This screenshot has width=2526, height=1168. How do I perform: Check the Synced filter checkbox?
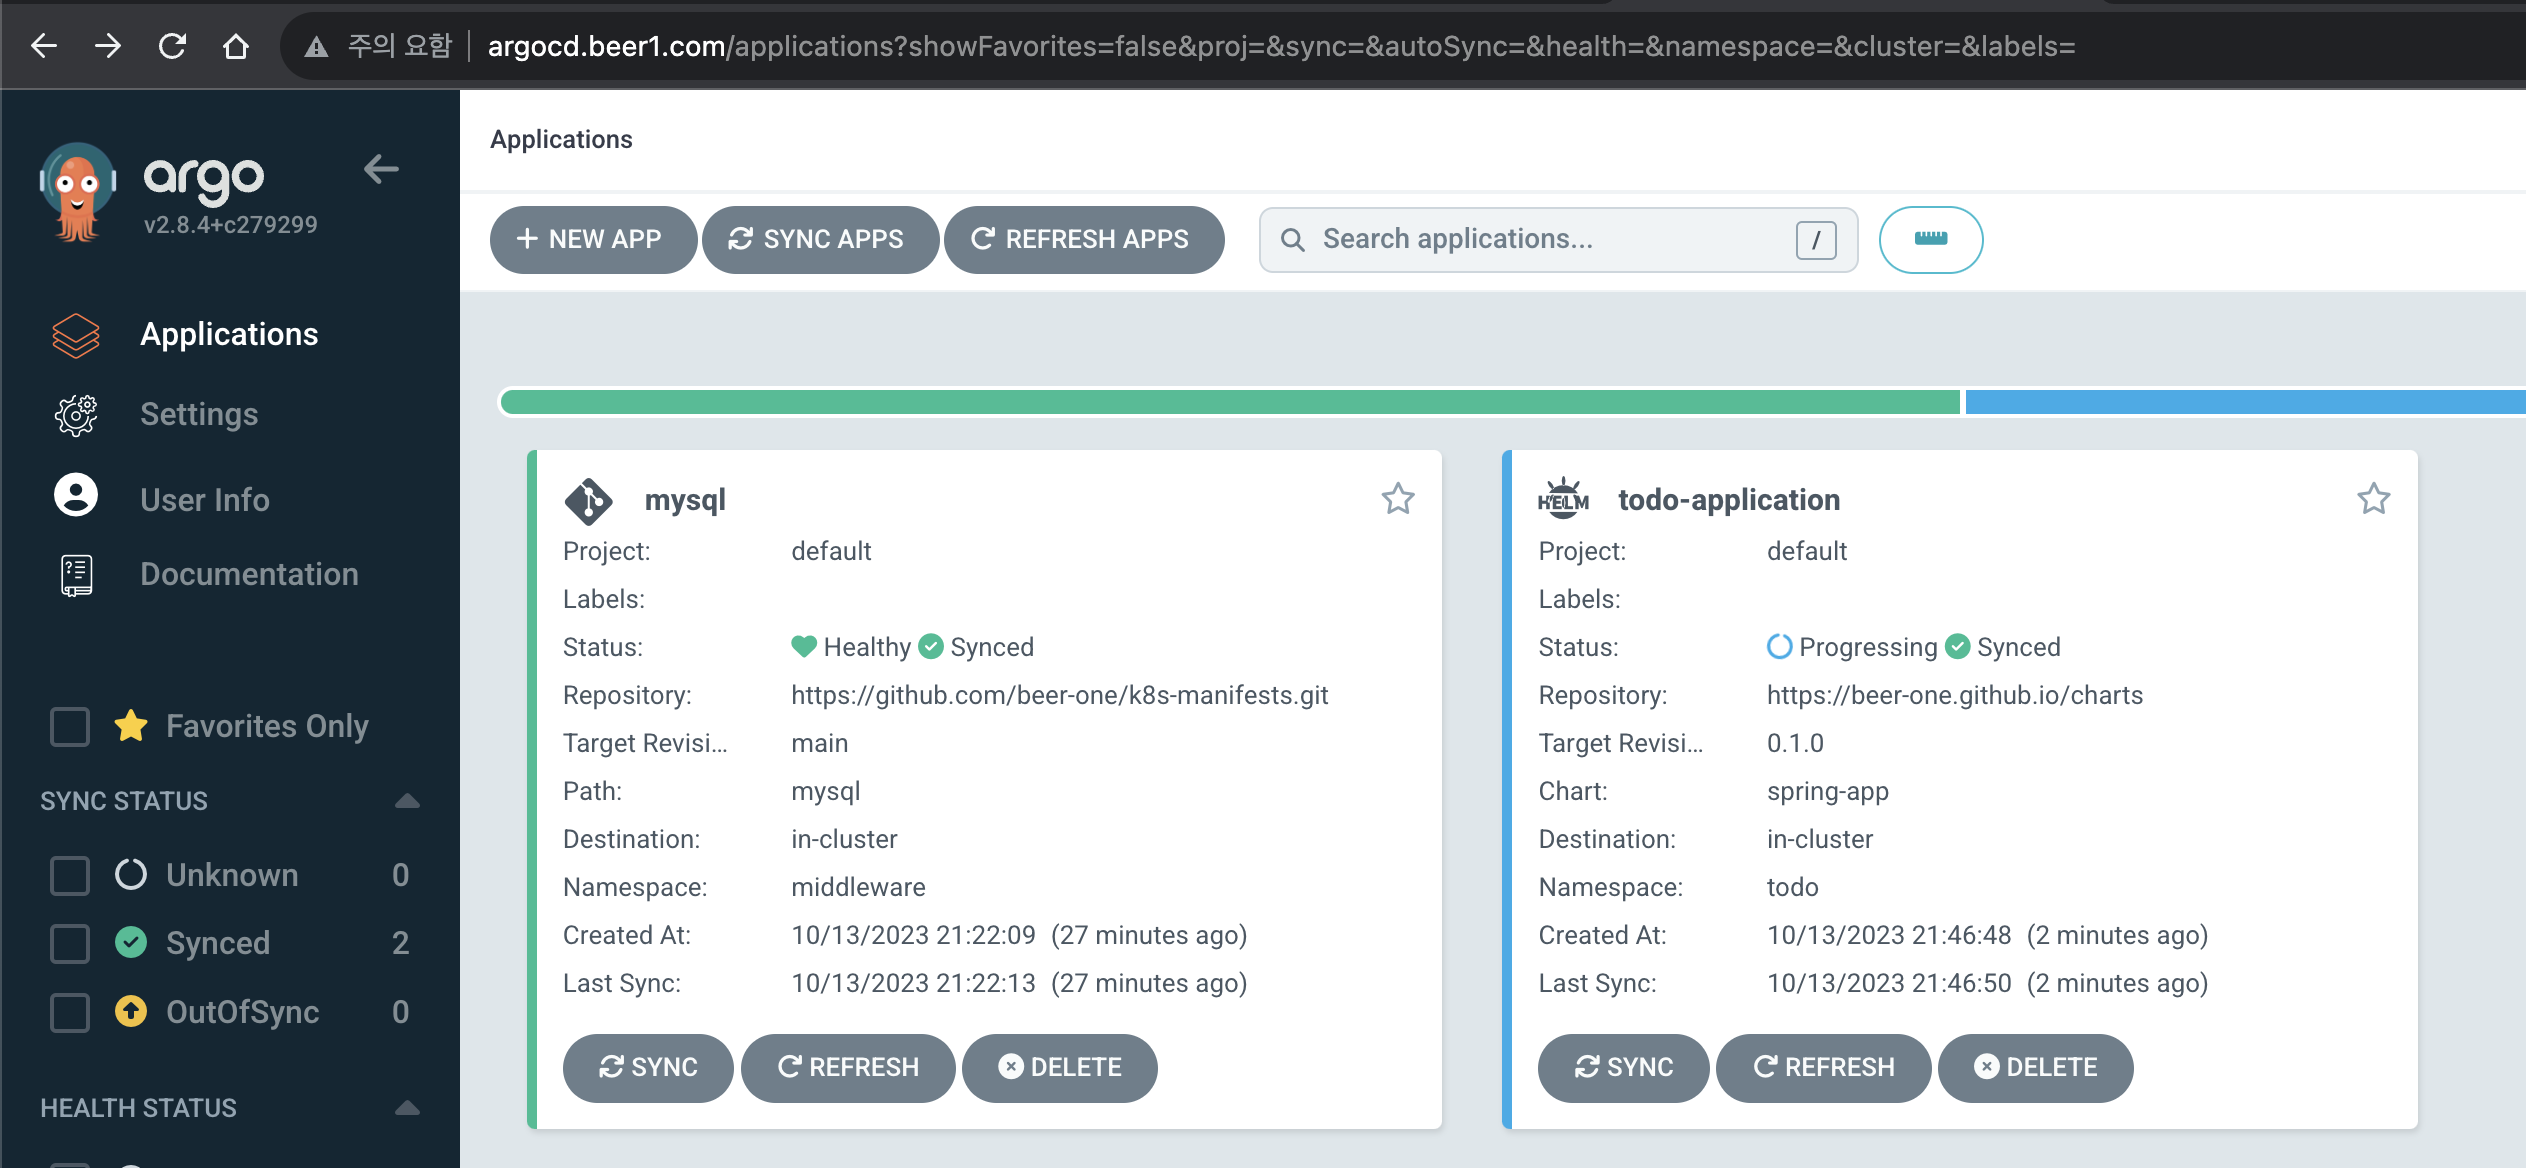click(x=70, y=943)
